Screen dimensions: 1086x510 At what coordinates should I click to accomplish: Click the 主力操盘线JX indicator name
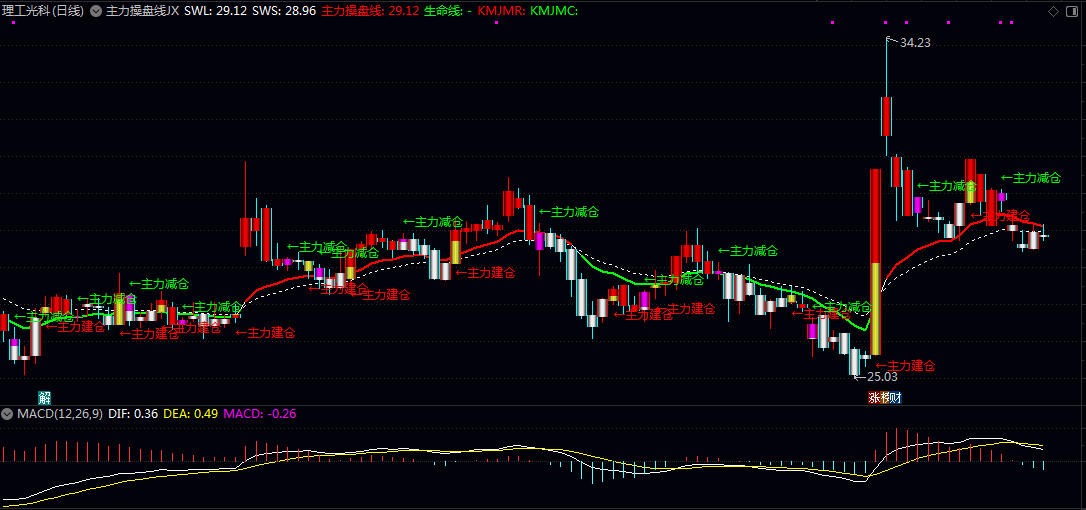pos(143,11)
